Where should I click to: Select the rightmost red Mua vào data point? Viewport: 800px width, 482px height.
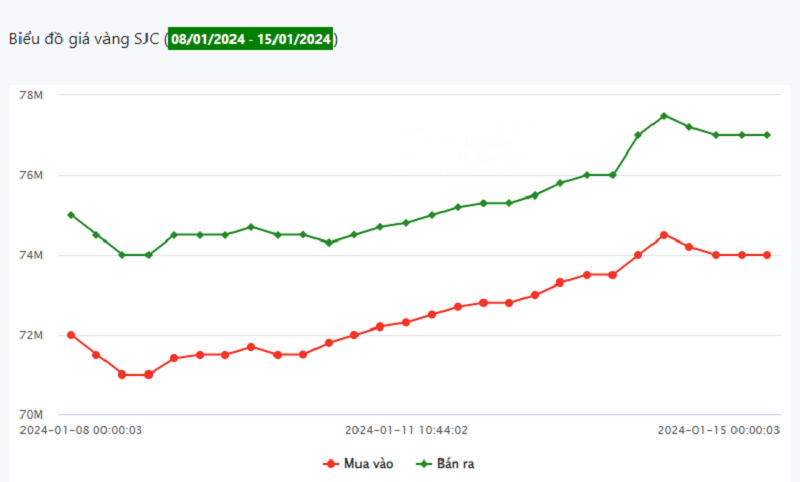[x=767, y=255]
